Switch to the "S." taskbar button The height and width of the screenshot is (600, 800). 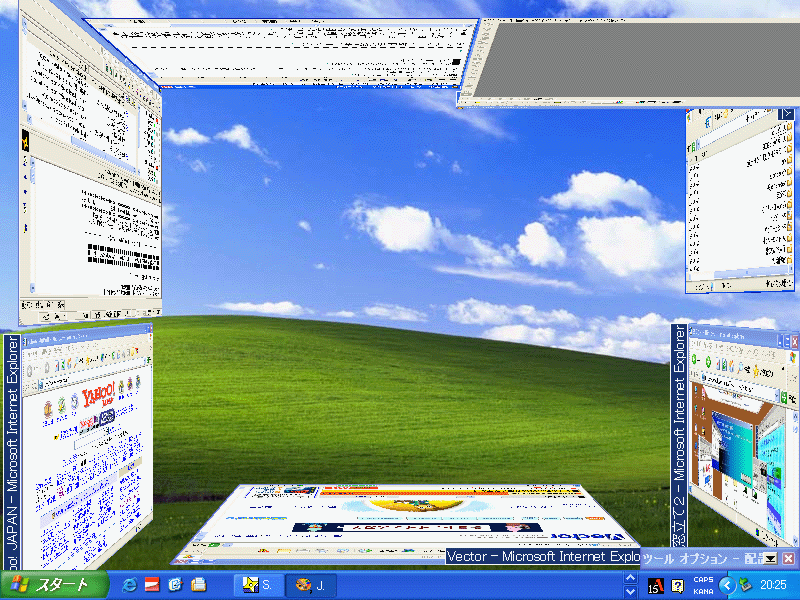(x=259, y=585)
